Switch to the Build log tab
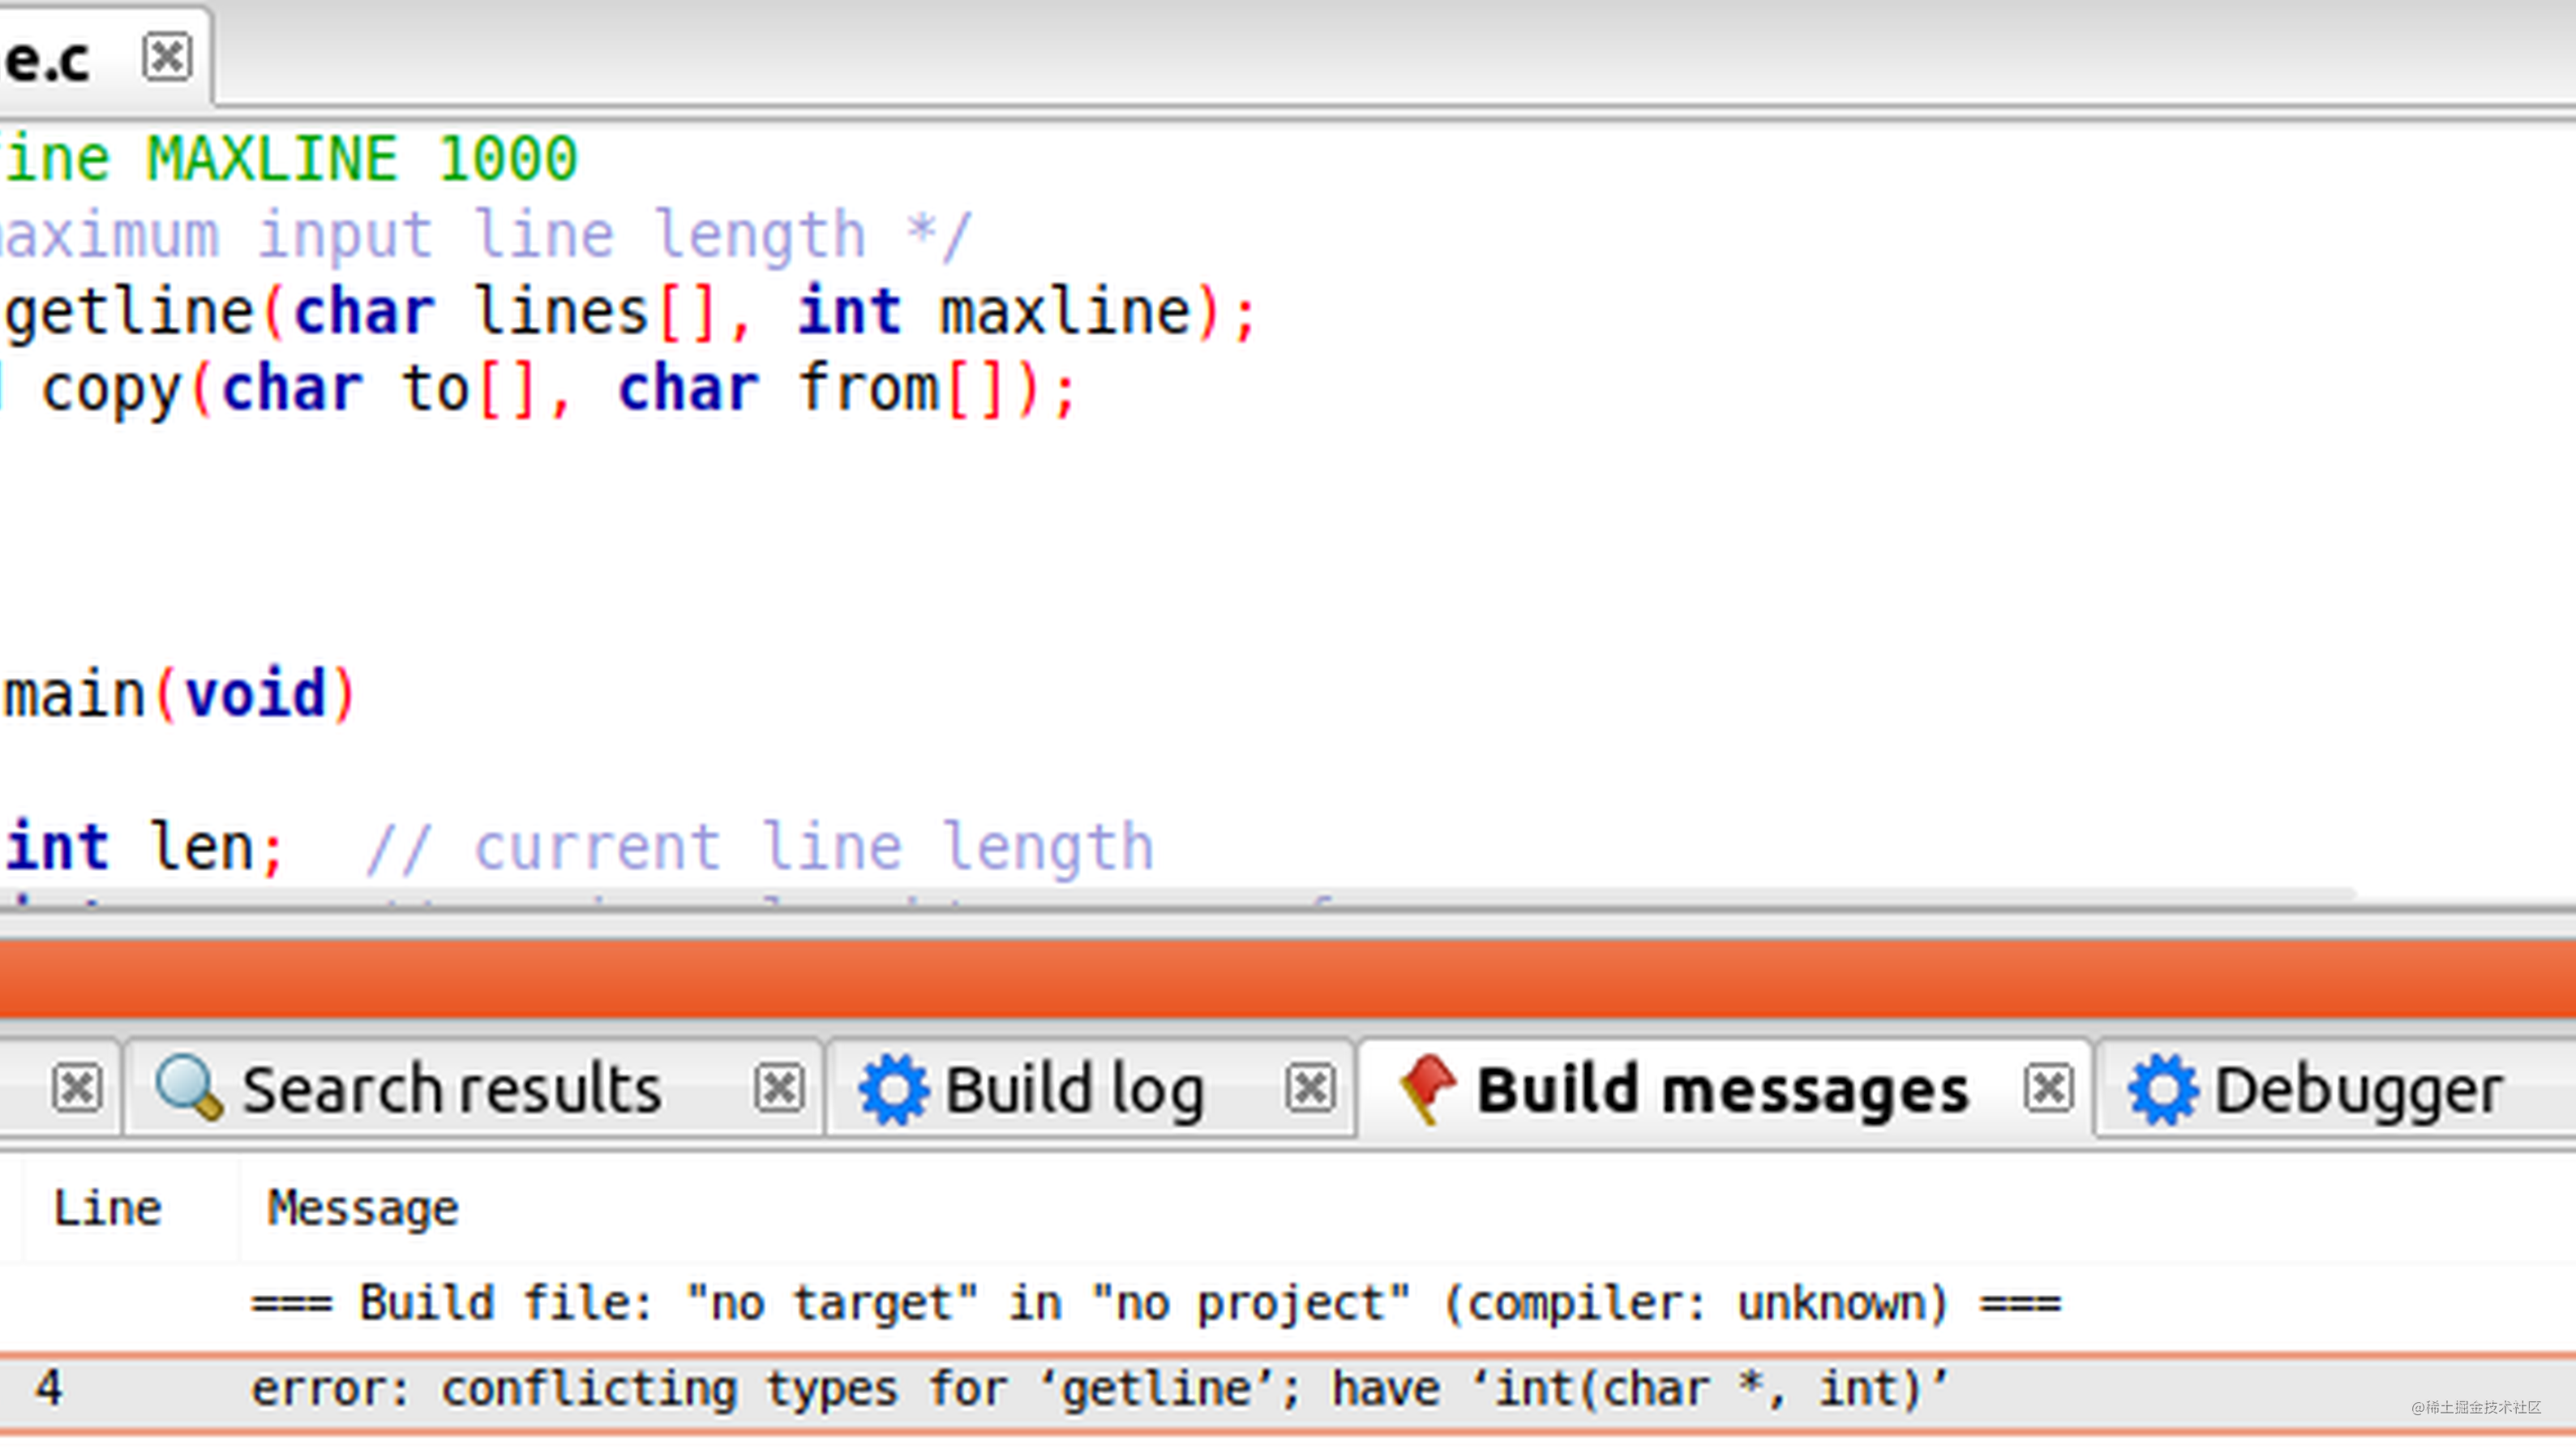This screenshot has width=2576, height=1450. click(1074, 1089)
